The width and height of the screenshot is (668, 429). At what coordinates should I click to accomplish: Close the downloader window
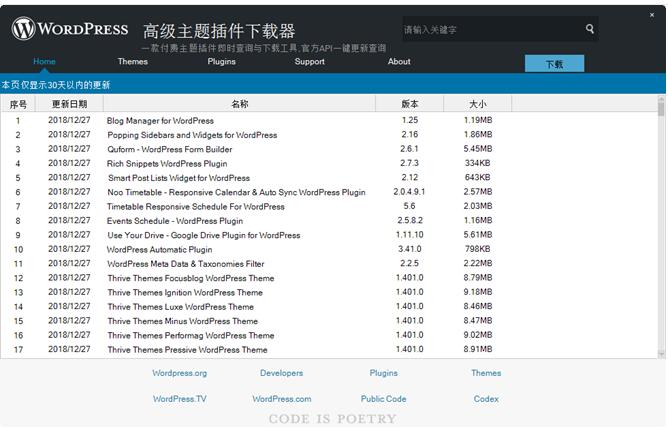652,15
